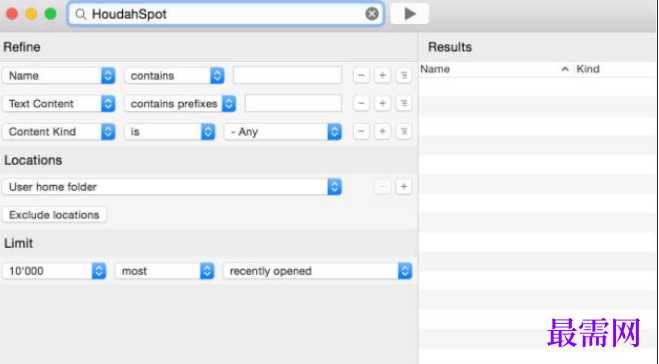This screenshot has width=659, height=364.
Task: Remove the Text Content criterion row
Action: [x=361, y=103]
